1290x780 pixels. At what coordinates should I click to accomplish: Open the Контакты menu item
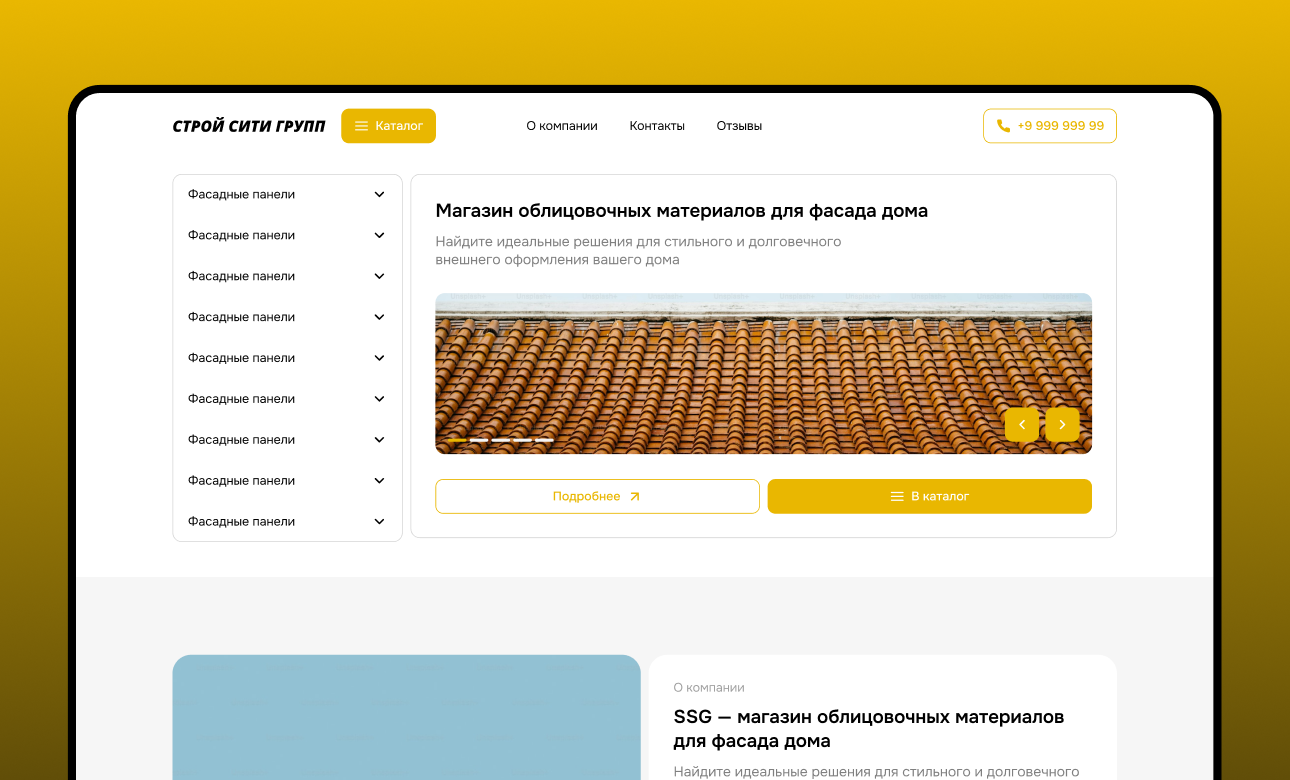pyautogui.click(x=657, y=125)
